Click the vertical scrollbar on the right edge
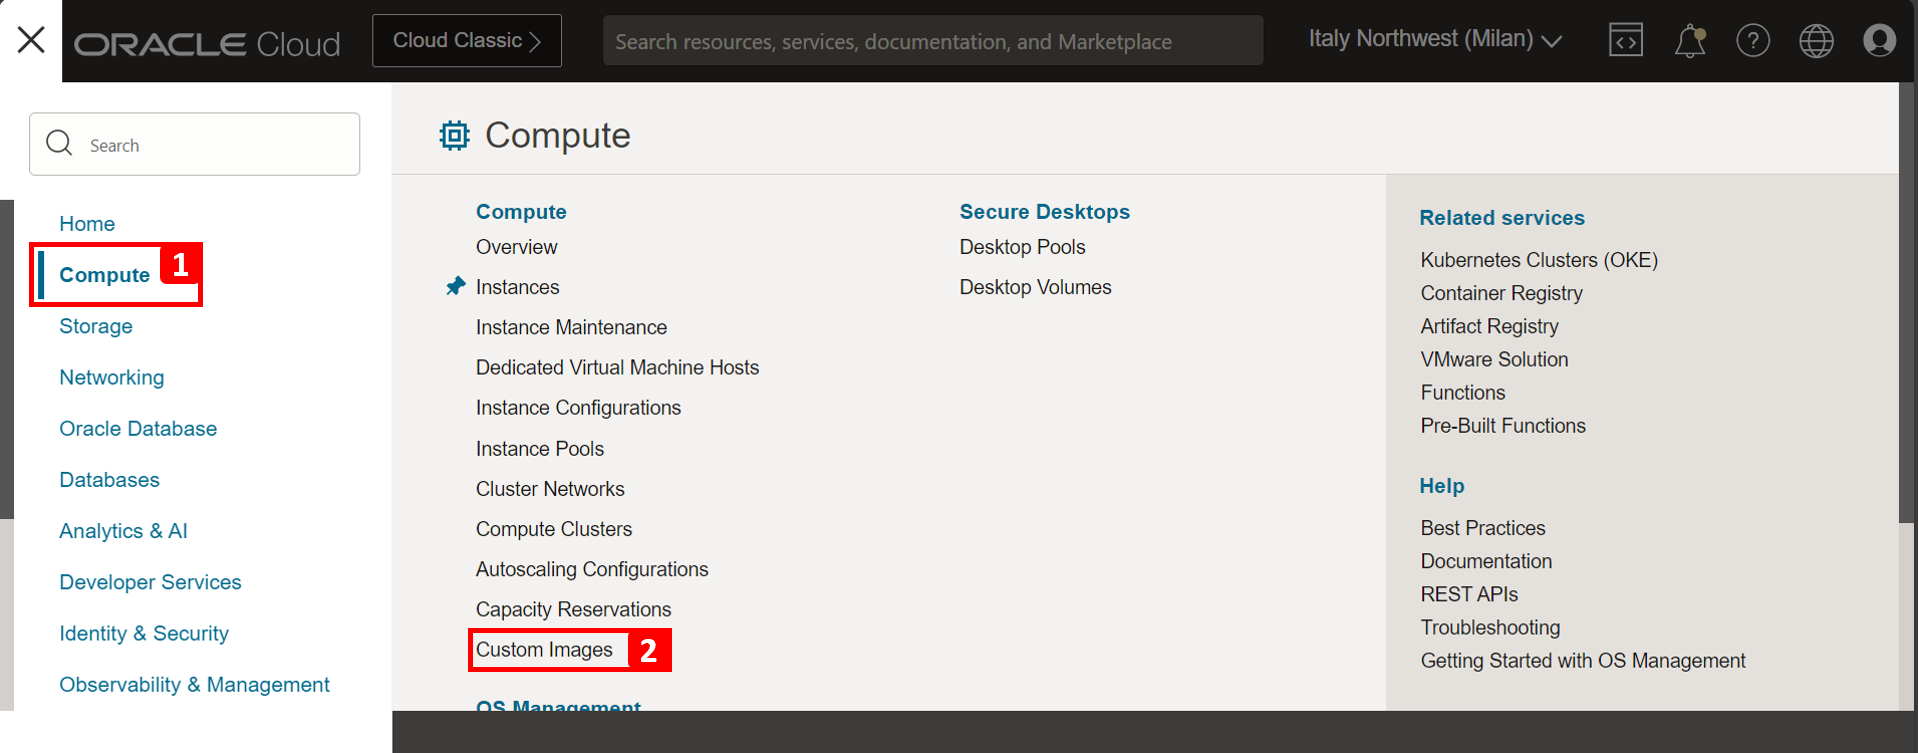1918x753 pixels. [1908, 302]
